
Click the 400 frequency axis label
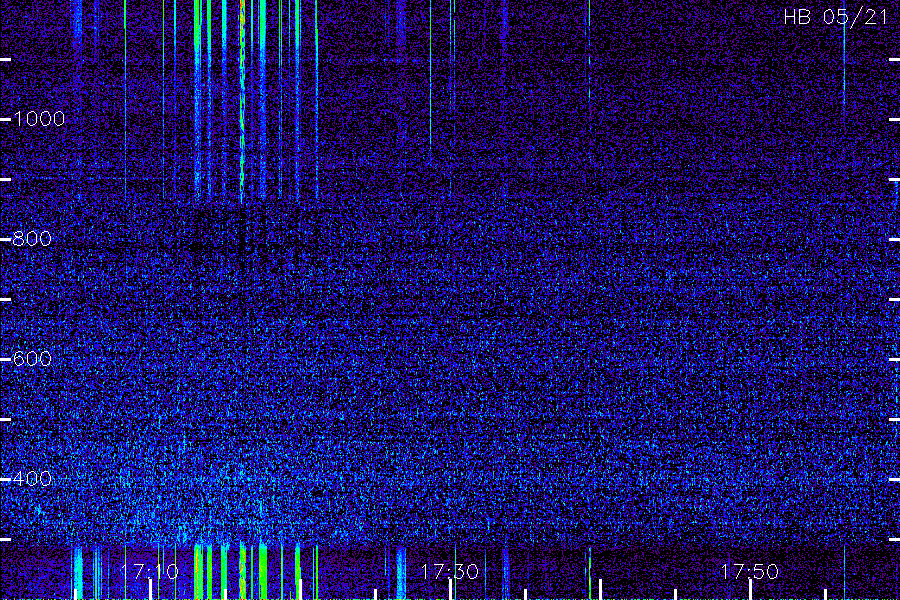[x=32, y=479]
